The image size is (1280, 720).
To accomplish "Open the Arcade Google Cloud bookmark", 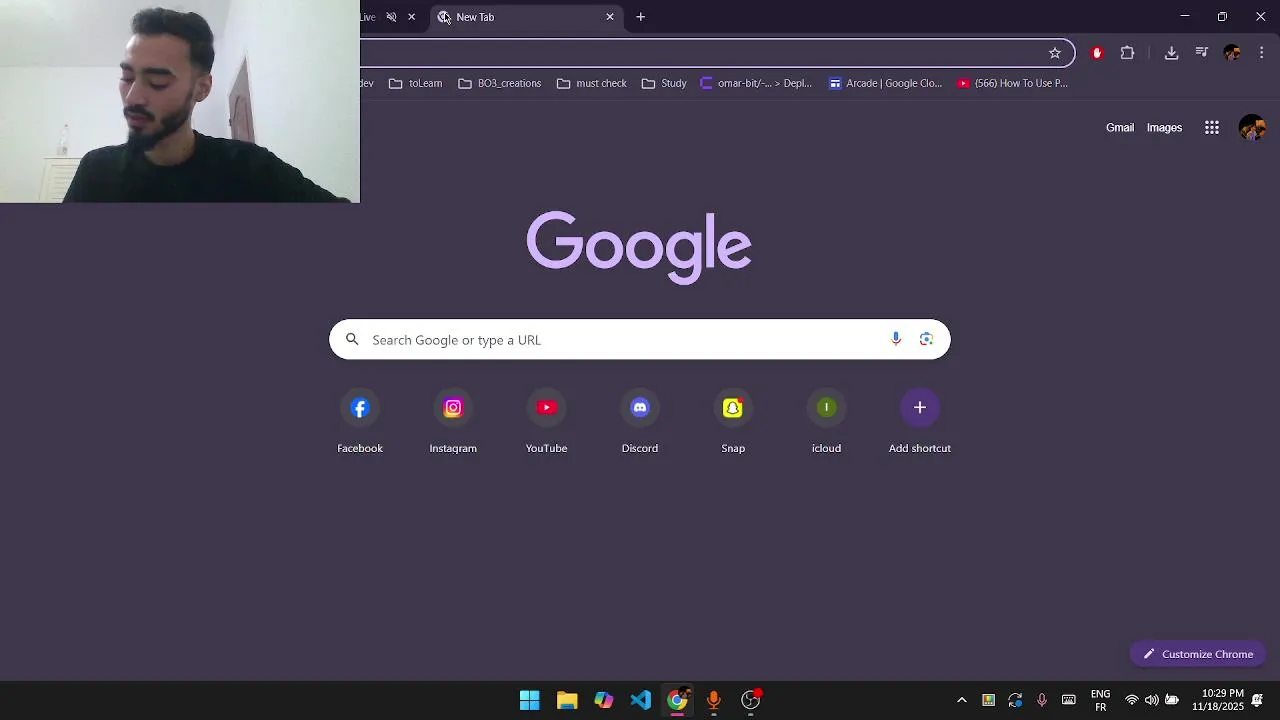I will [885, 83].
